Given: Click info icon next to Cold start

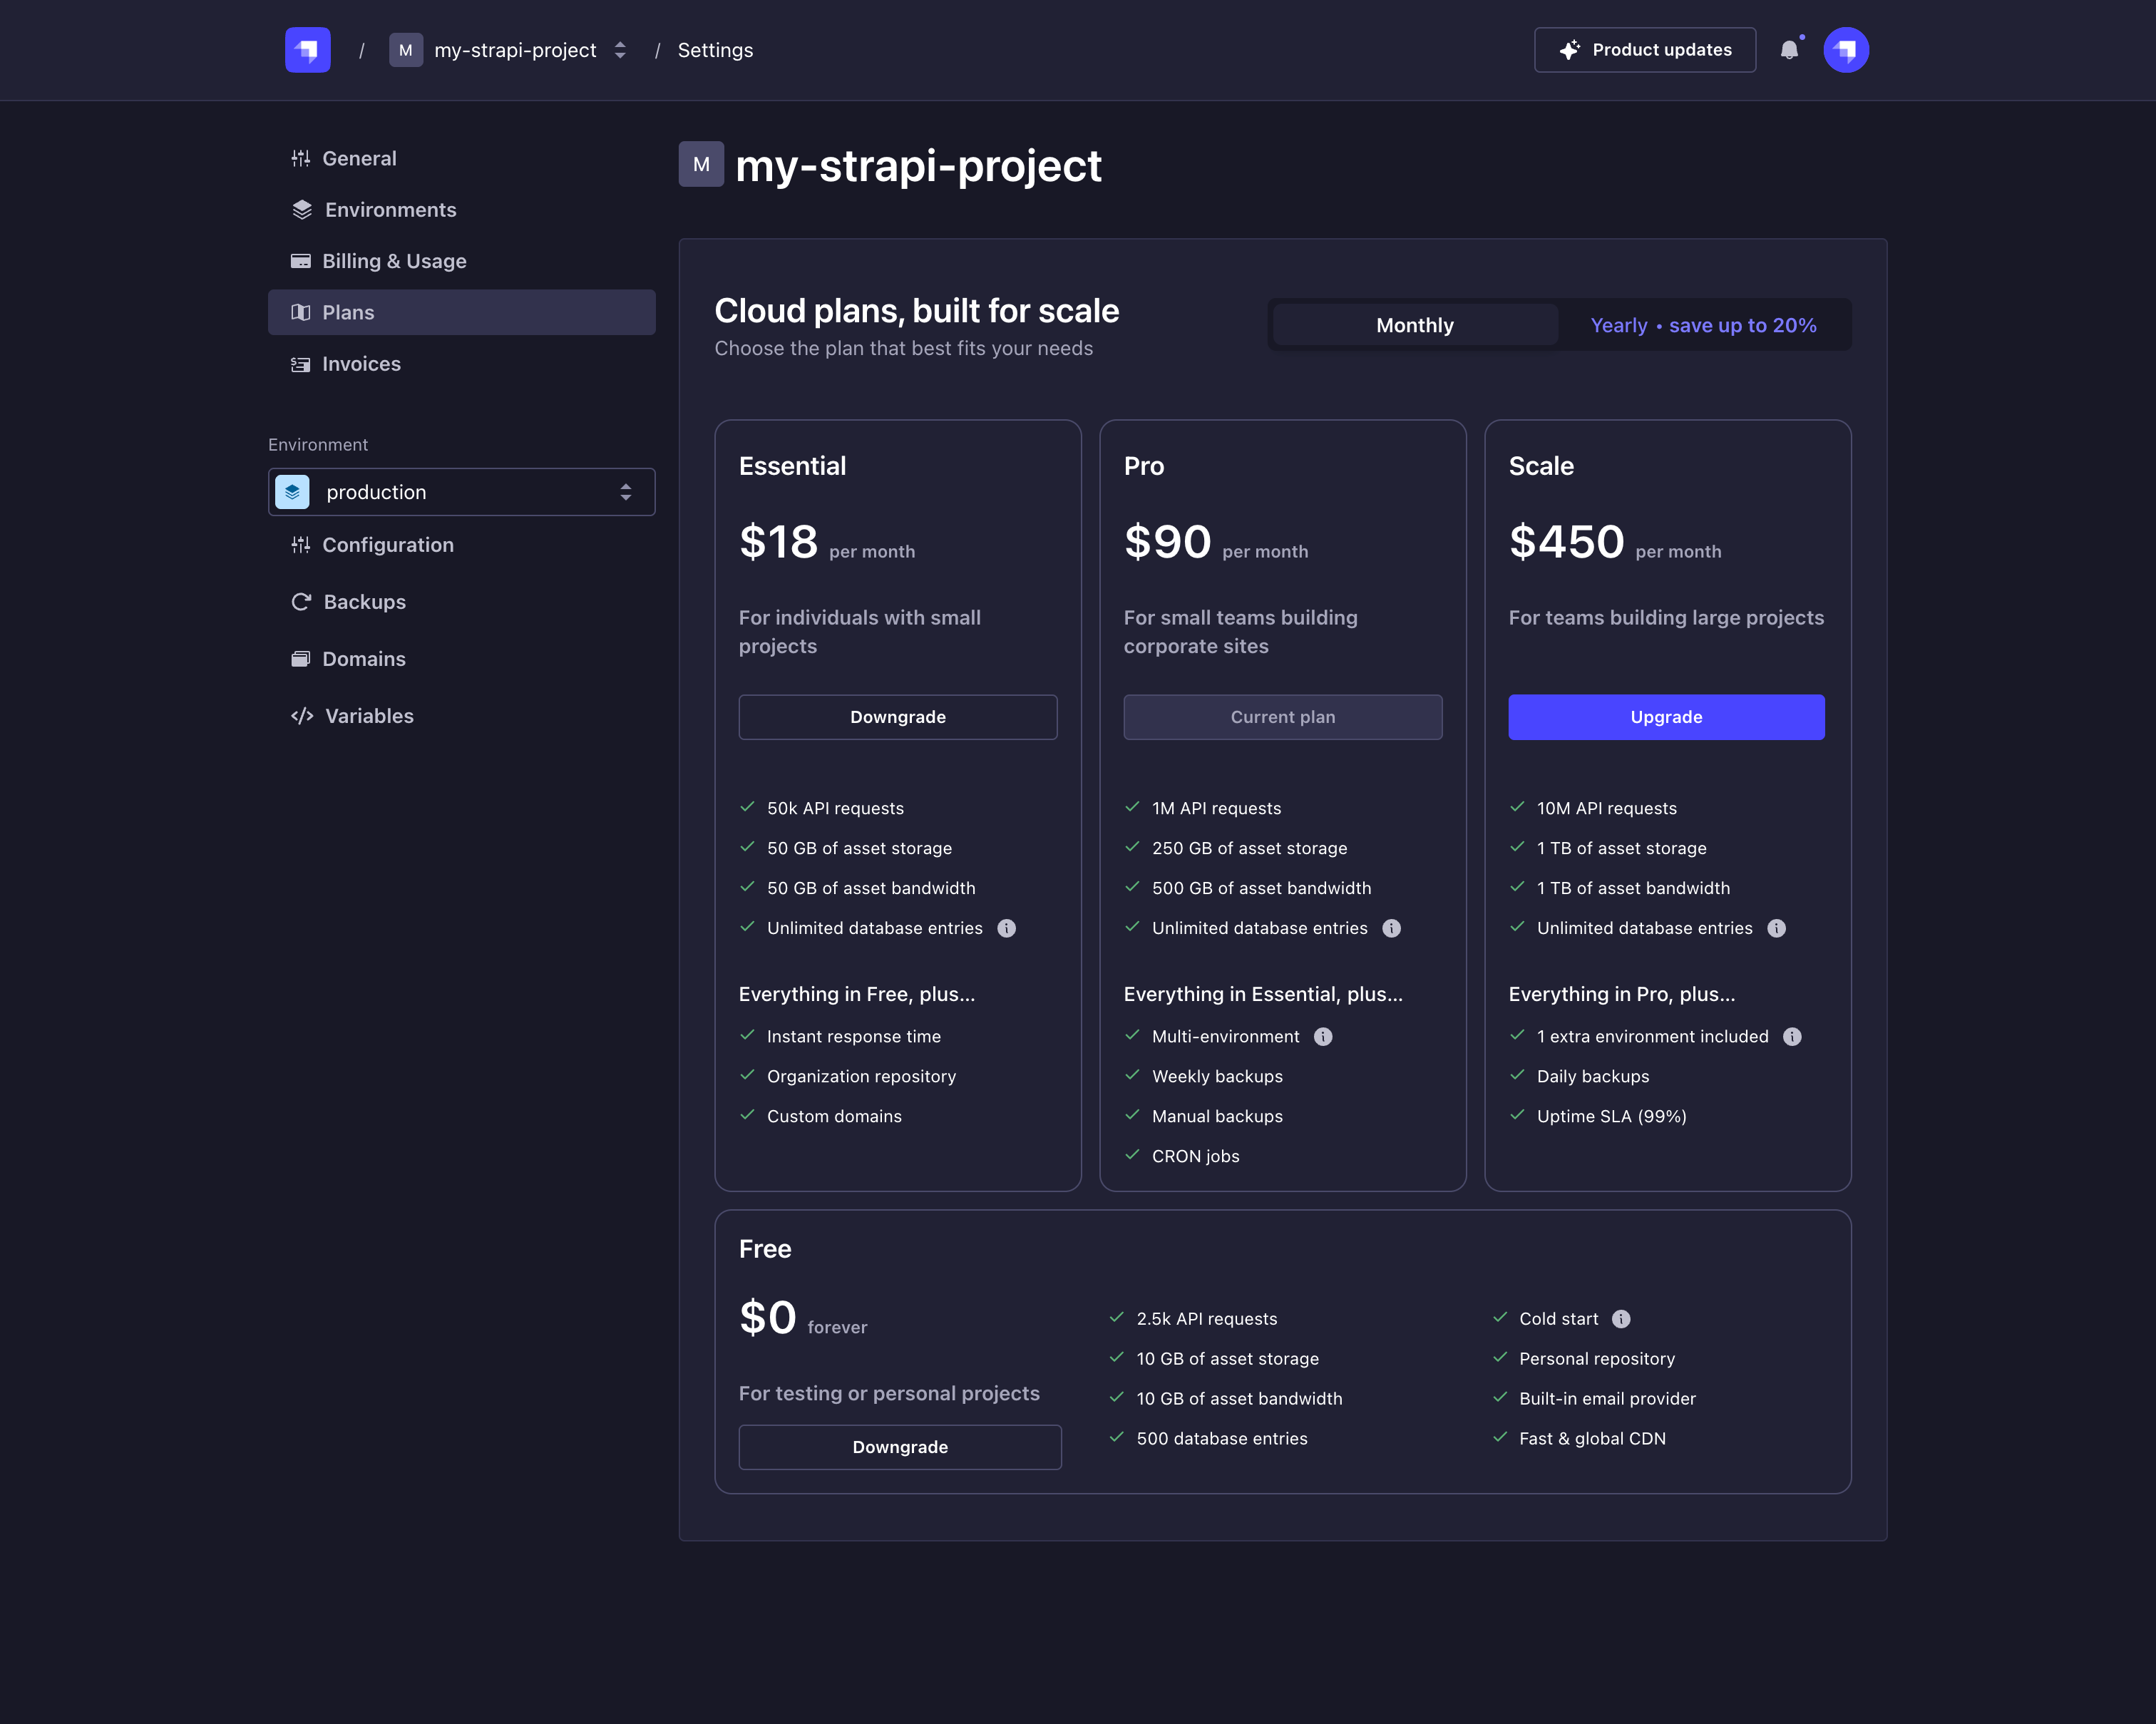Looking at the screenshot, I should (1621, 1319).
